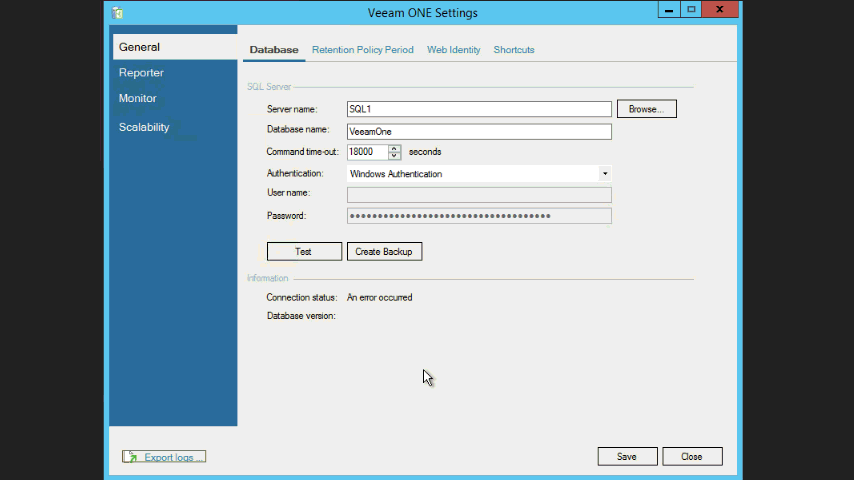This screenshot has width=854, height=480.
Task: Click the Veeam ONE Settings title bar icon
Action: [117, 13]
